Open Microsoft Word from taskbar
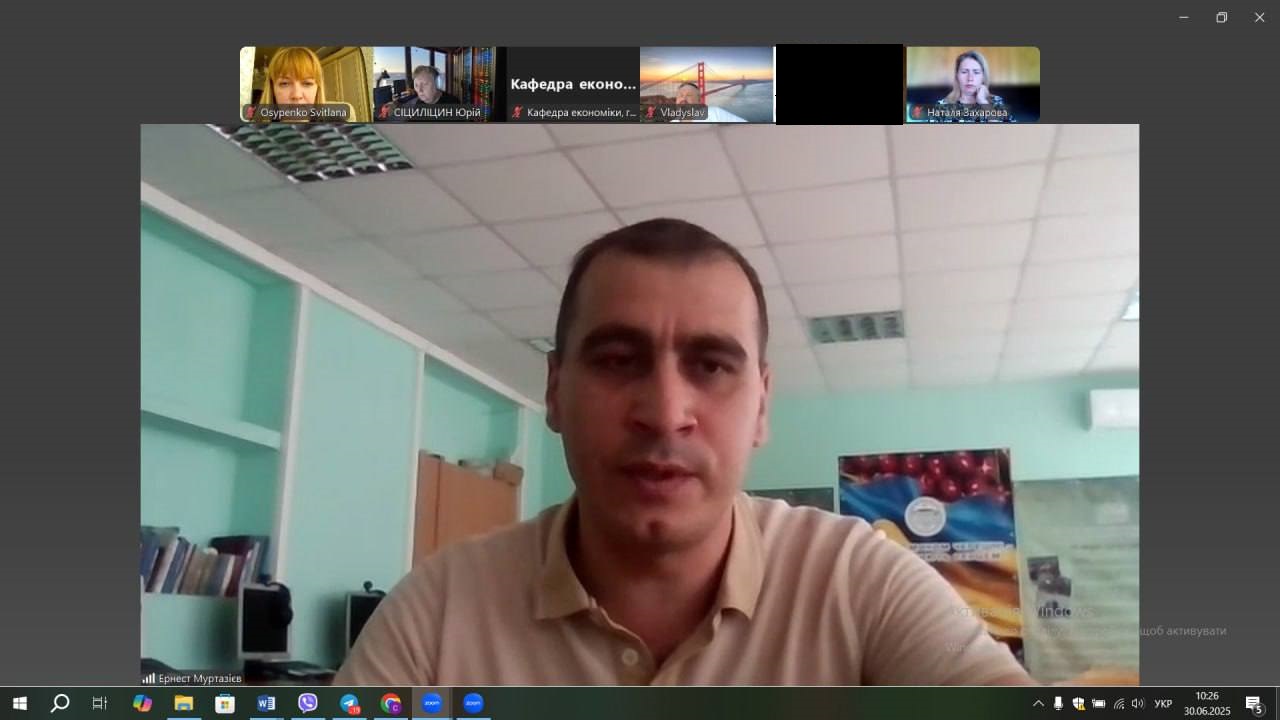The image size is (1280, 720). pyautogui.click(x=266, y=703)
